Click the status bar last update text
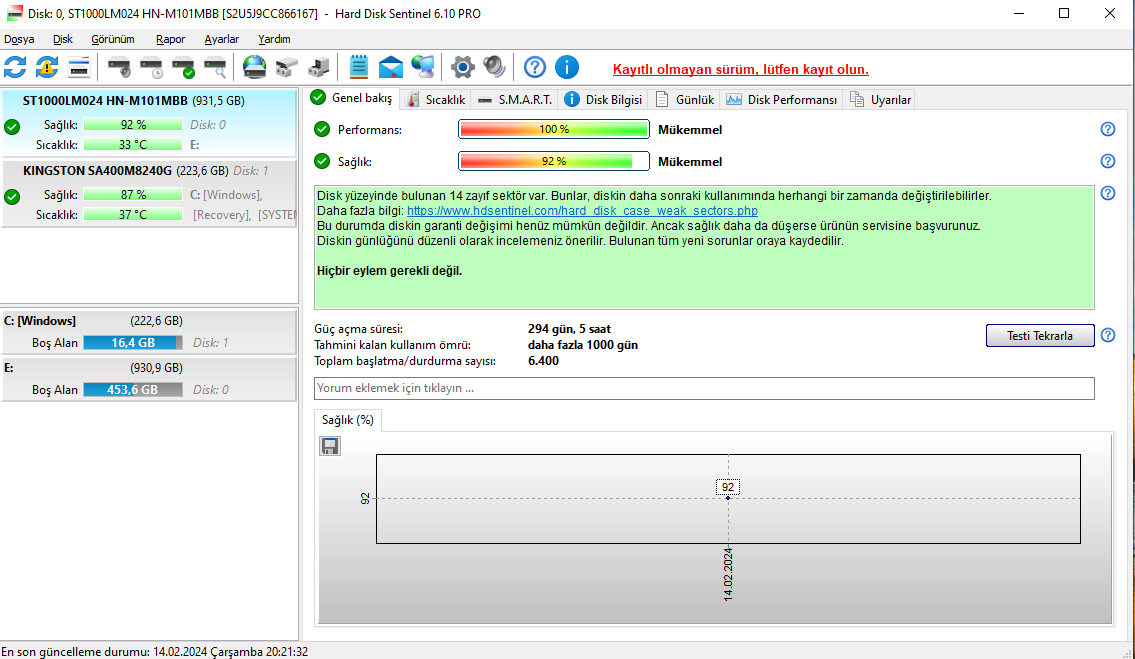This screenshot has height=659, width=1135. tap(155, 652)
